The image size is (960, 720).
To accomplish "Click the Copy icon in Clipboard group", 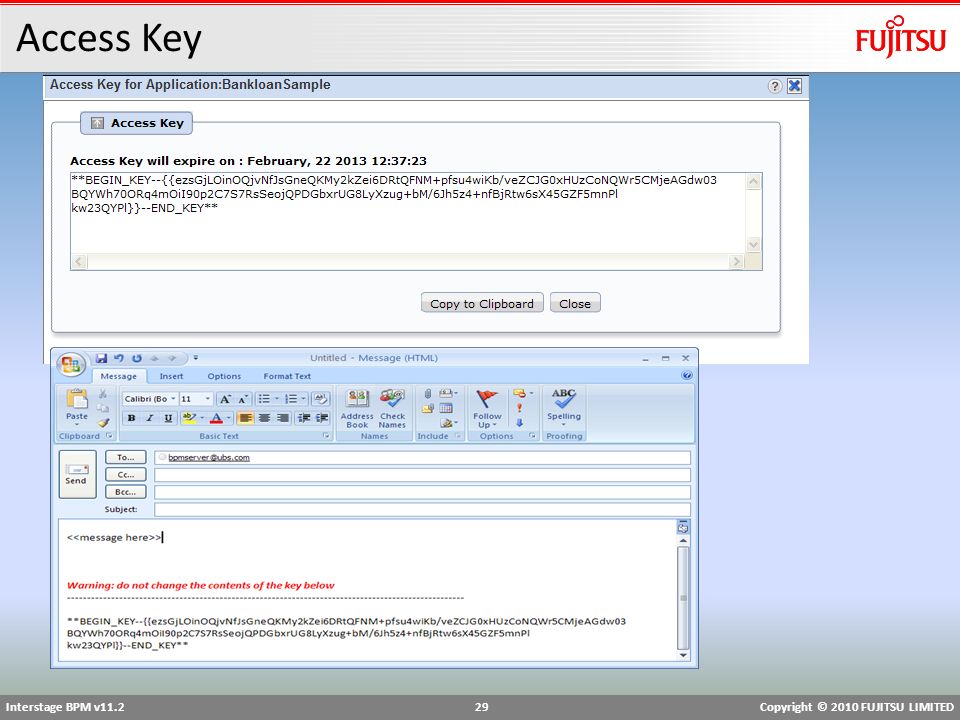I will tap(103, 408).
